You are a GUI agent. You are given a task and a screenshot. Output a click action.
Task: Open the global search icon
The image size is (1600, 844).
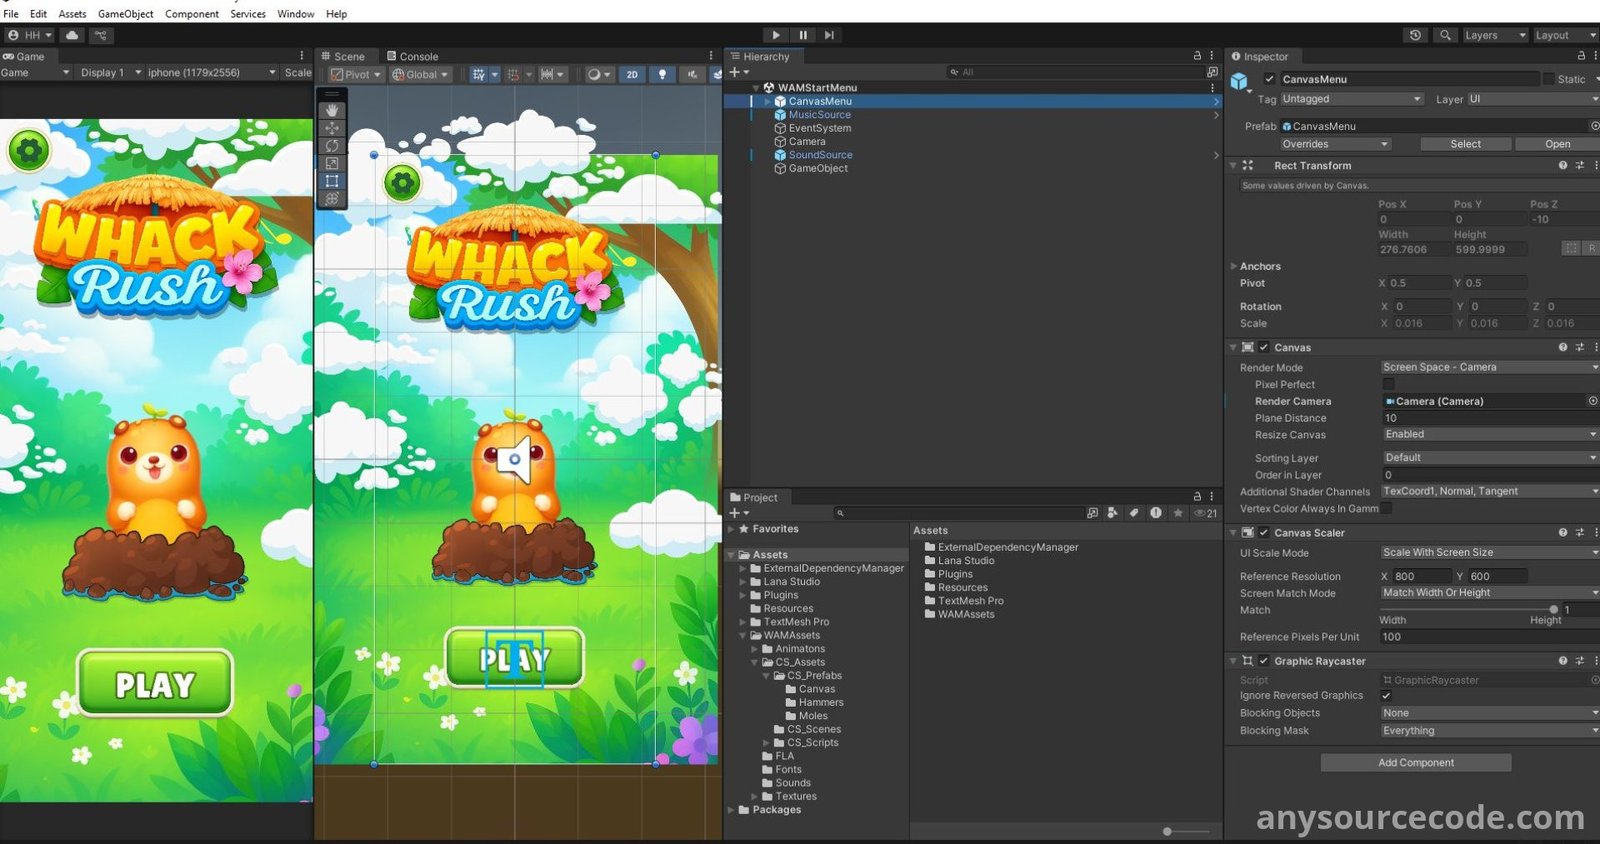pyautogui.click(x=1445, y=35)
